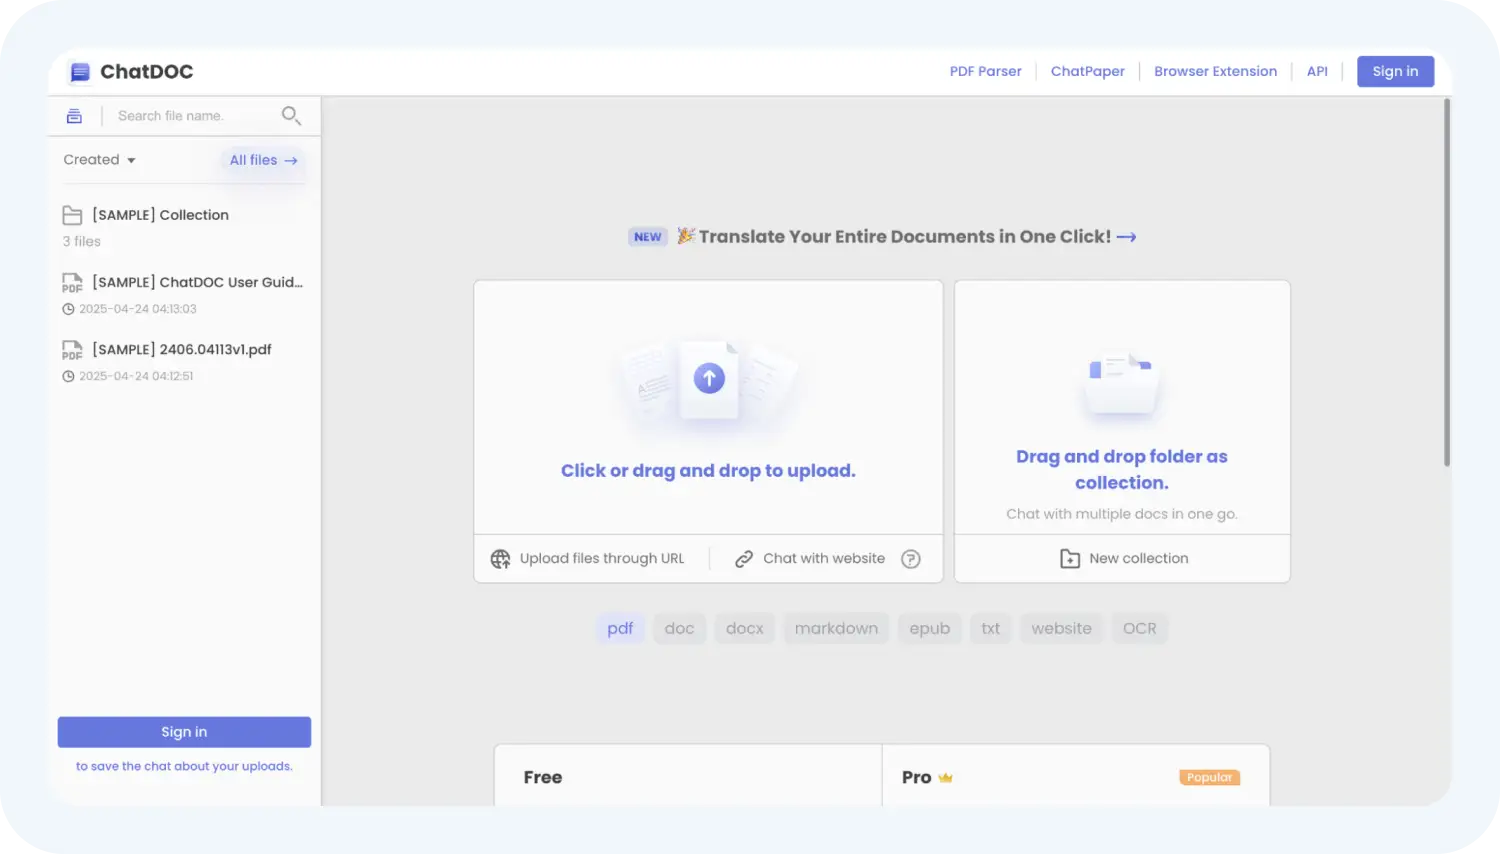This screenshot has width=1500, height=854.
Task: Click All files link in sidebar
Action: coord(263,160)
